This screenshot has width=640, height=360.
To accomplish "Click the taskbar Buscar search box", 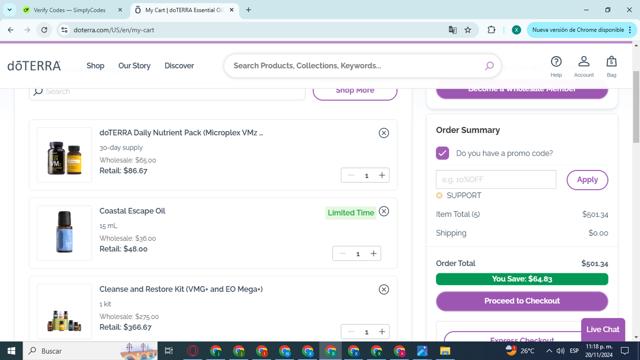I will coord(91,351).
